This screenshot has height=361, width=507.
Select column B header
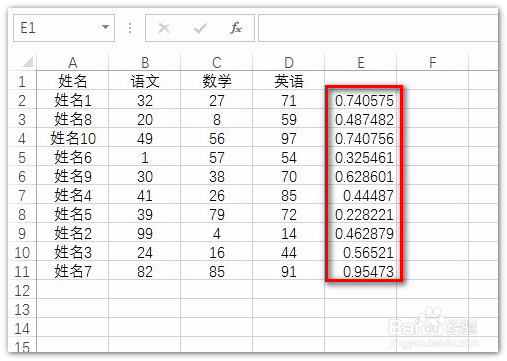click(144, 62)
